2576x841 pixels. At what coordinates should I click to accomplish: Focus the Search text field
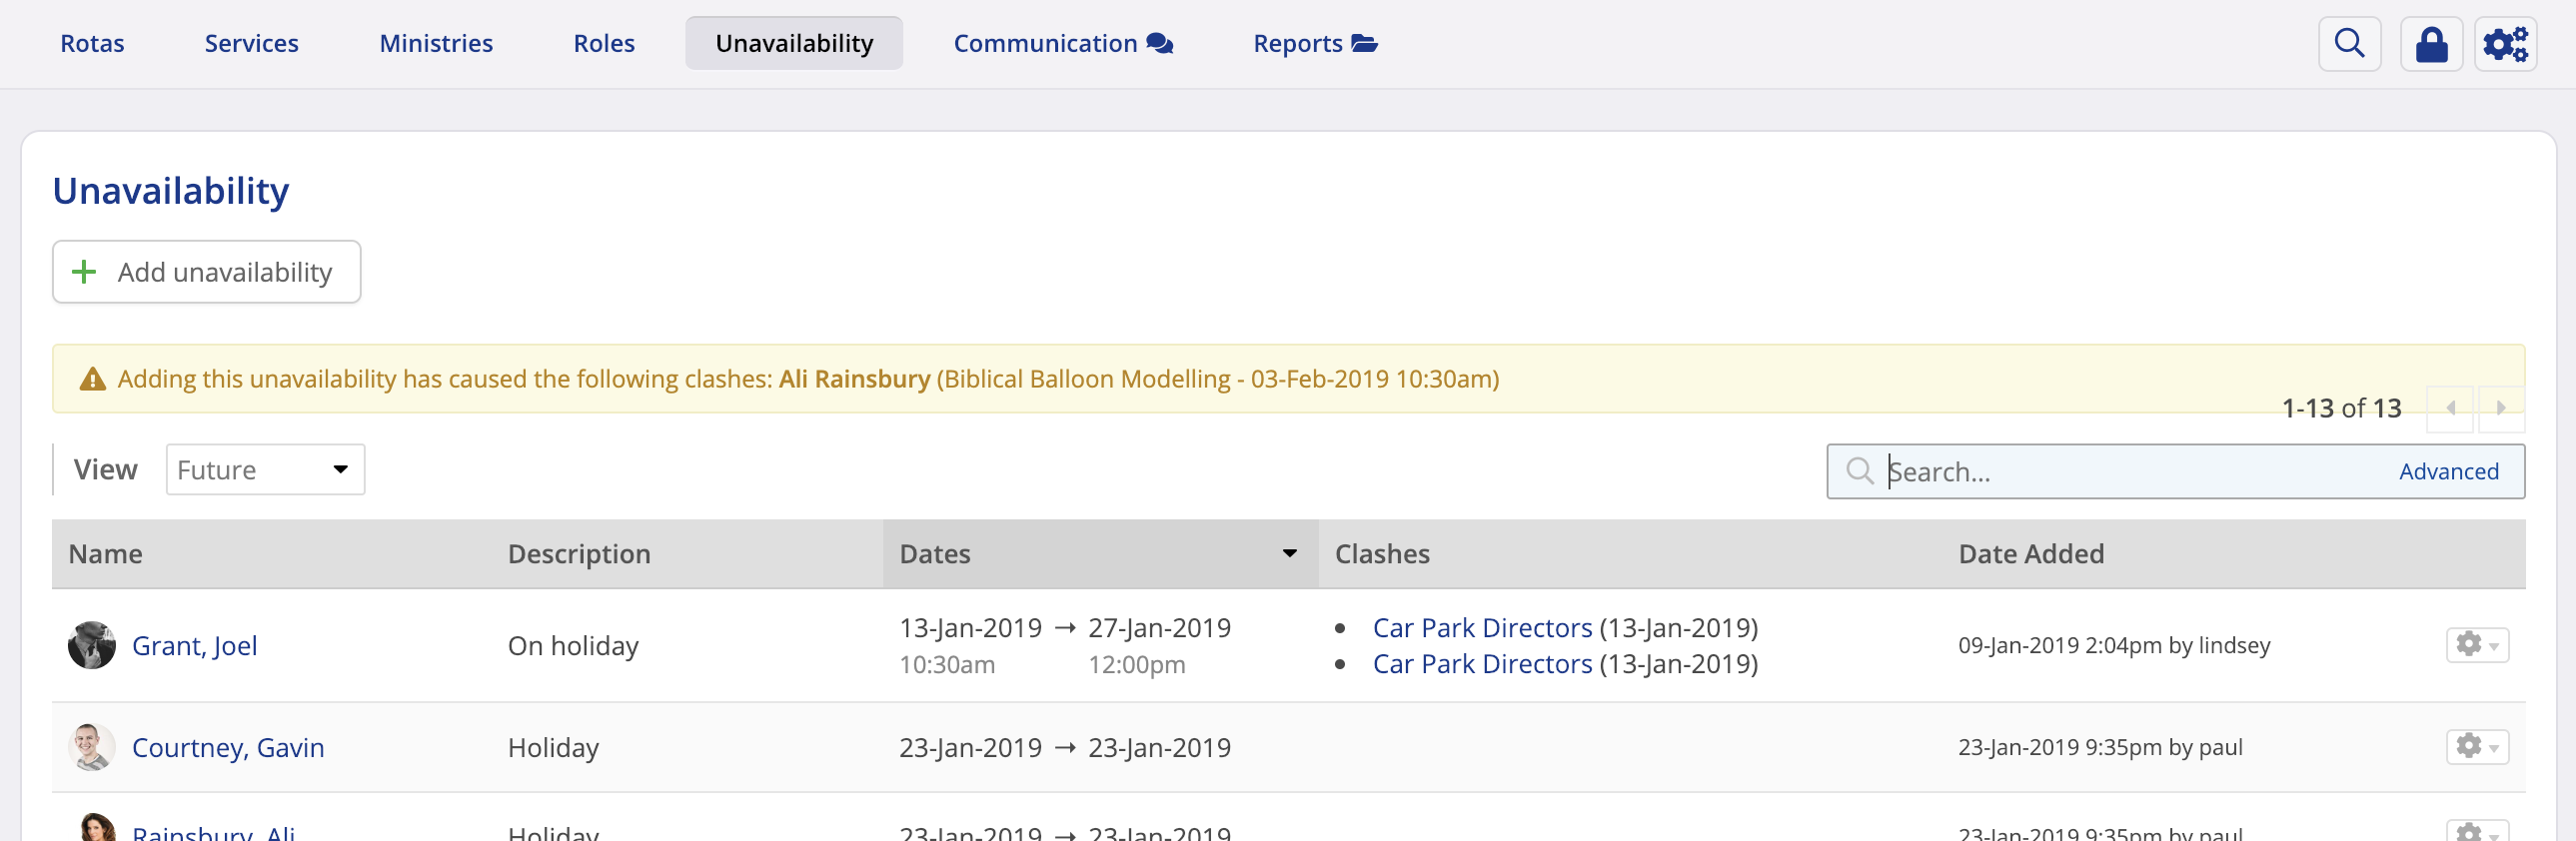coord(2130,472)
